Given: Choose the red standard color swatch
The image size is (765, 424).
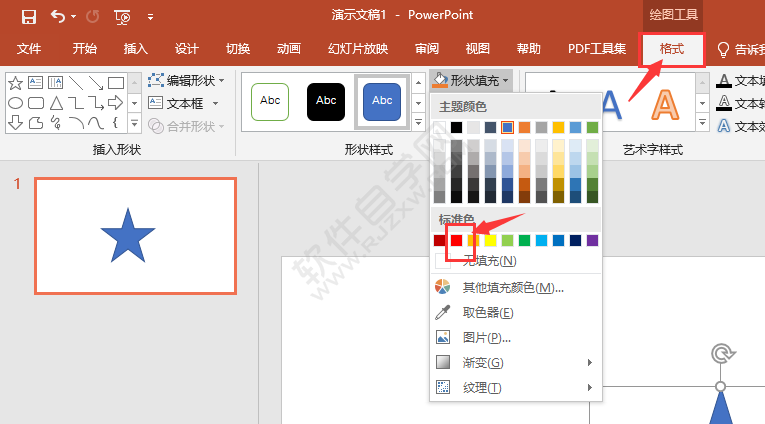Looking at the screenshot, I should tap(456, 240).
